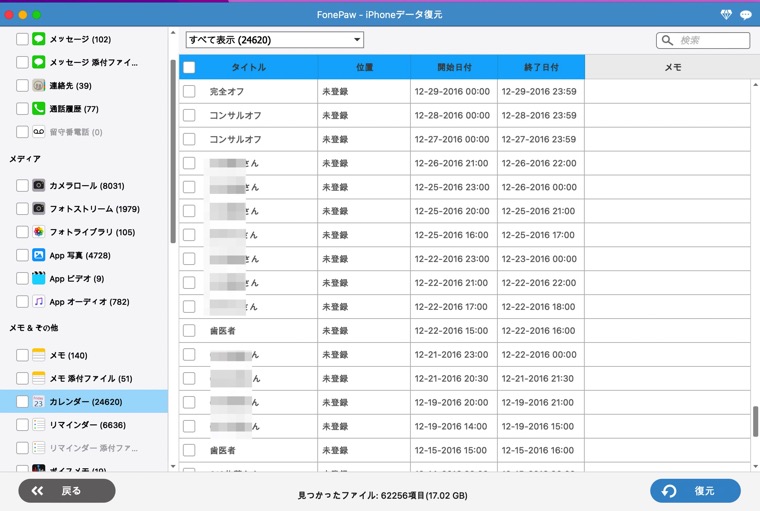Click sidebar scroll-up arrow
760x511 pixels.
(173, 32)
